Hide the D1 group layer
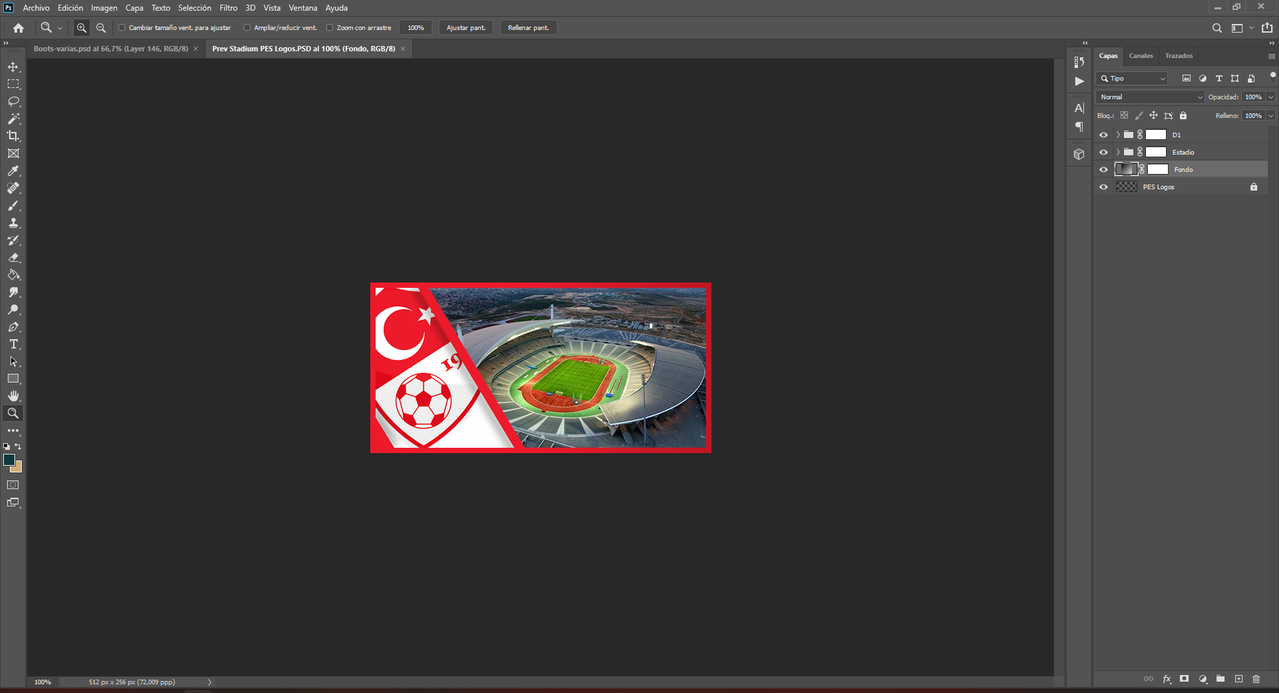The image size is (1279, 693). click(x=1104, y=134)
